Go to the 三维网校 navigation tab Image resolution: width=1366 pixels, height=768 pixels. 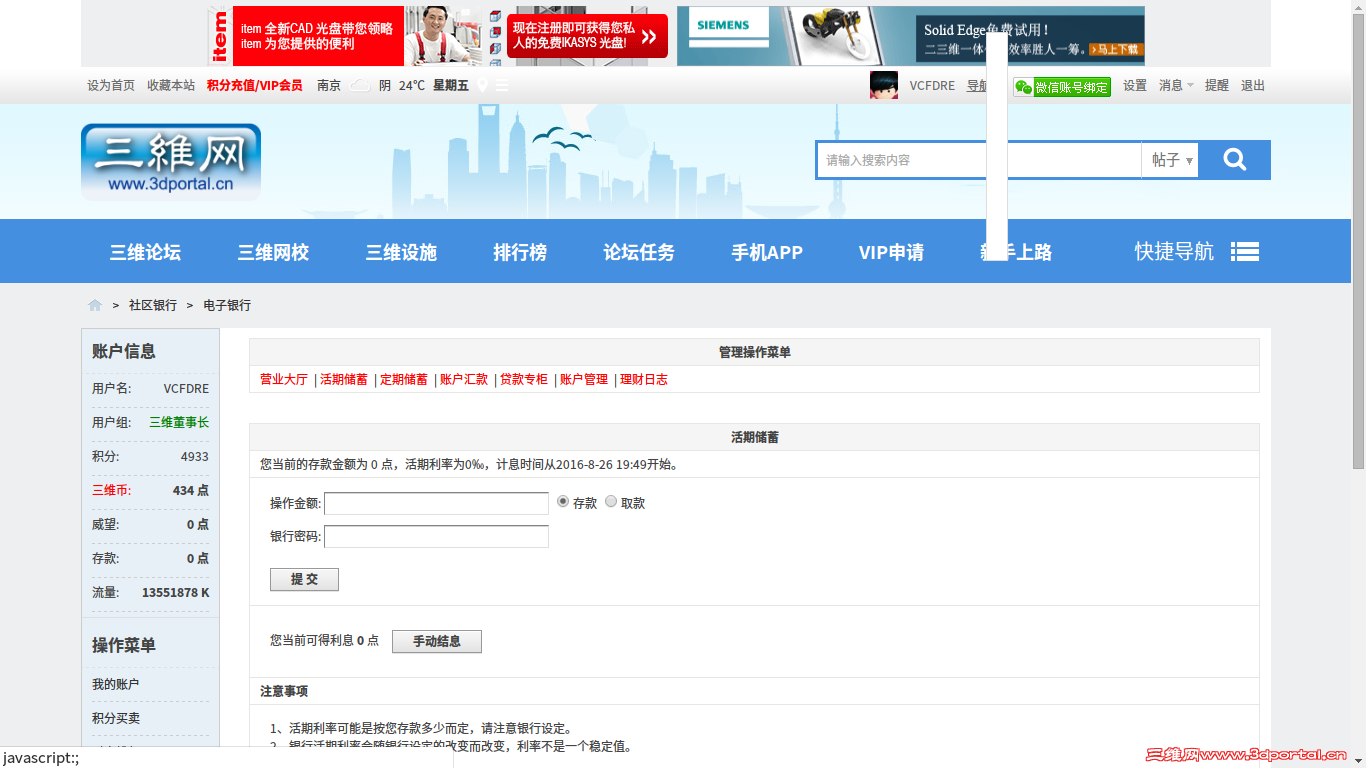click(x=273, y=252)
